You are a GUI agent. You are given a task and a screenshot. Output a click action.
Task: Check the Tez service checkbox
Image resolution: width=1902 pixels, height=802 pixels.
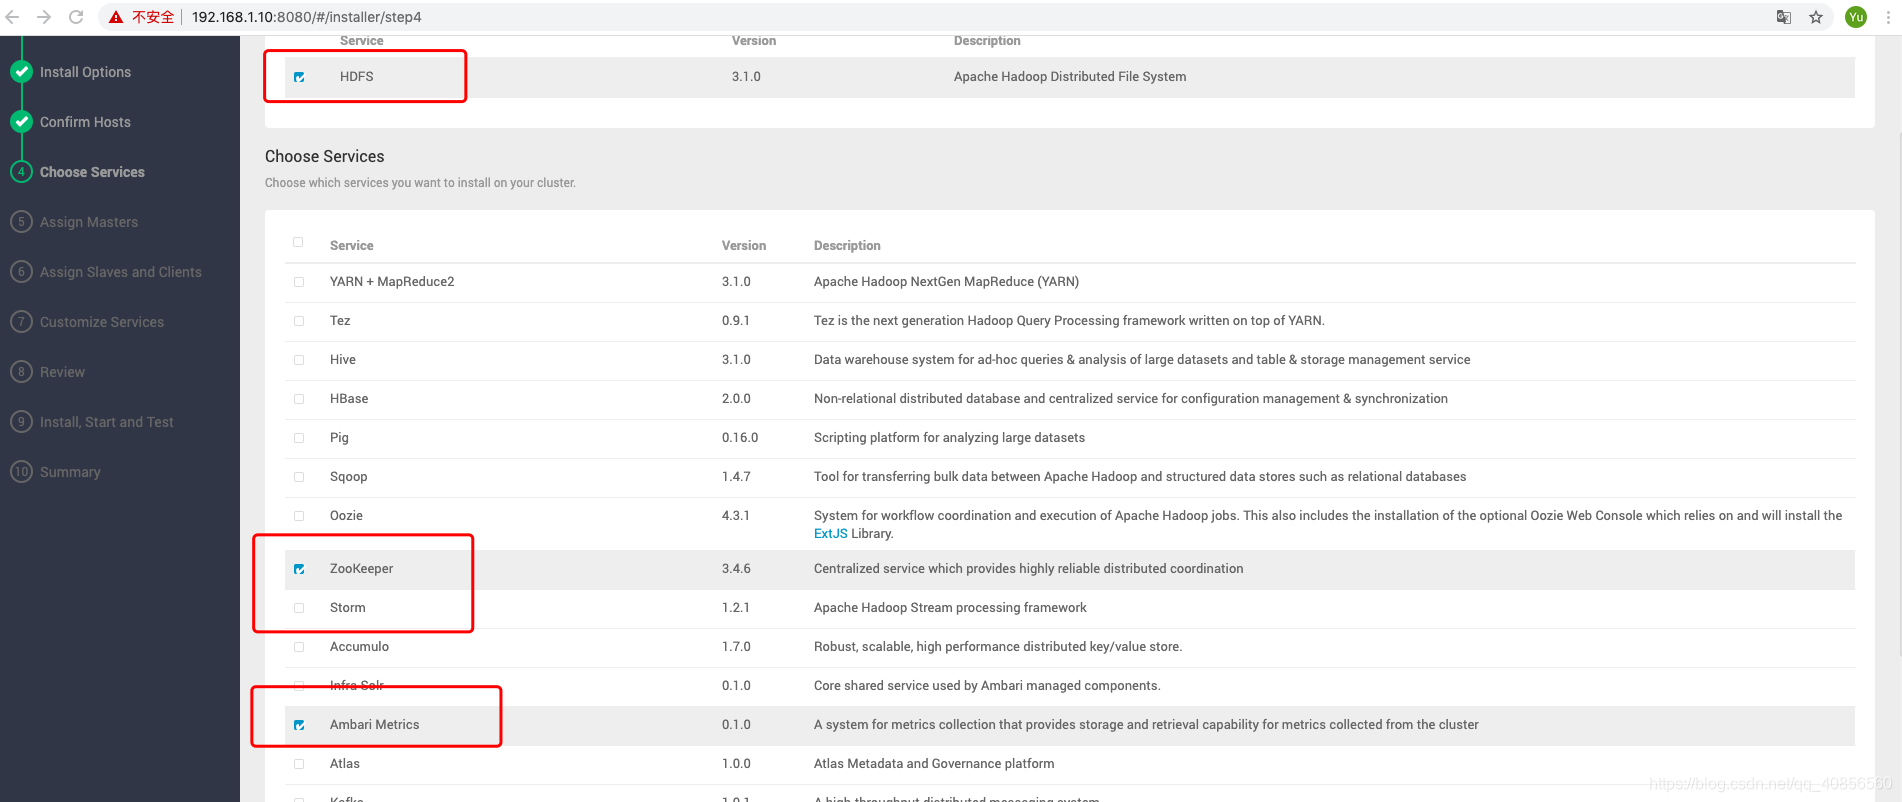[299, 321]
